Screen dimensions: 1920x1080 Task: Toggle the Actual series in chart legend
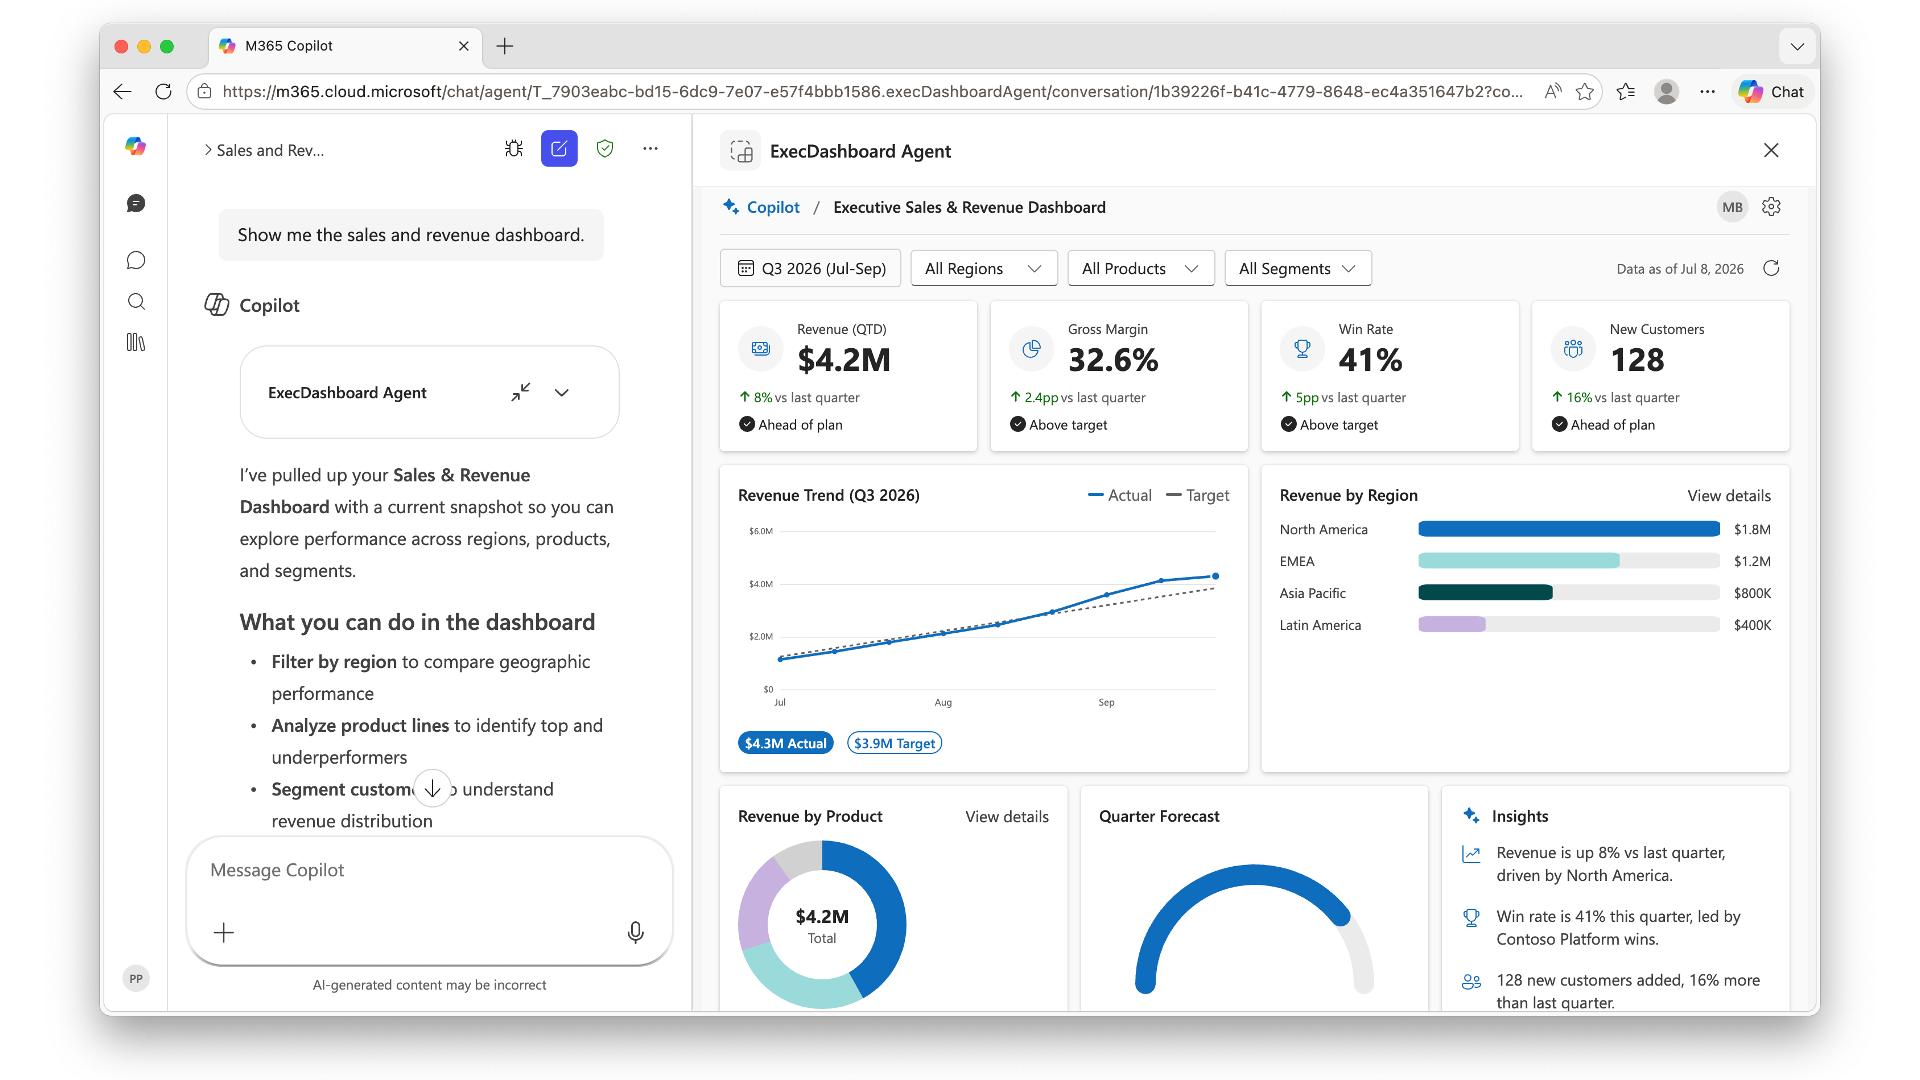click(1120, 495)
